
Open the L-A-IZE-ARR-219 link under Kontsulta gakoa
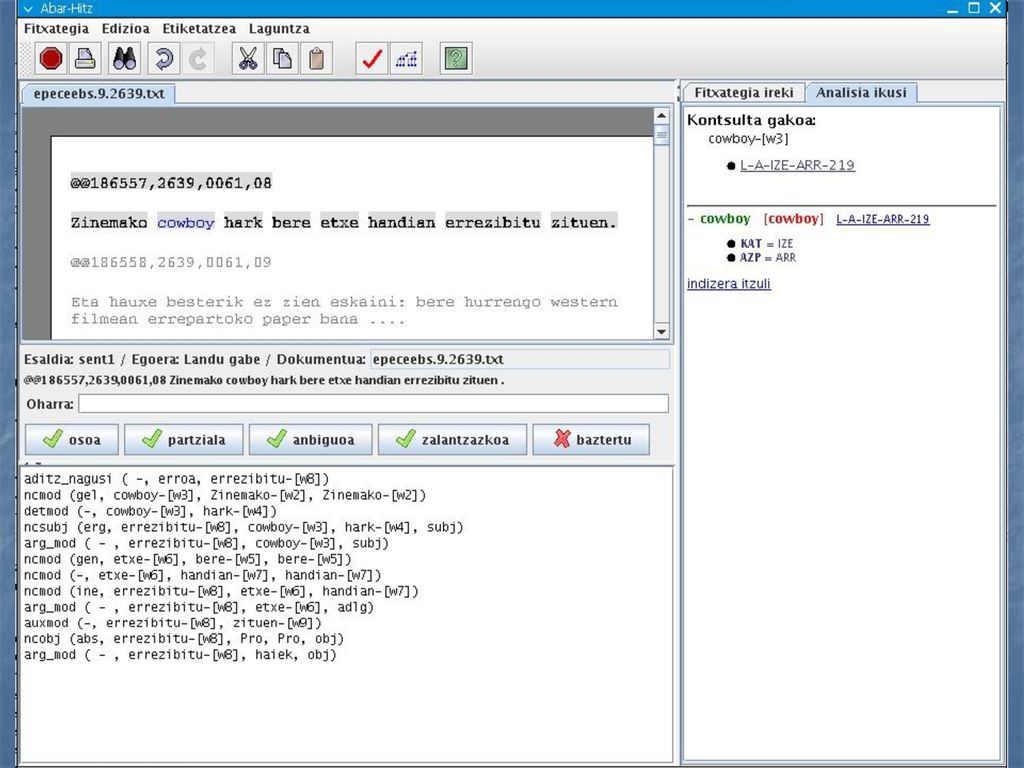[797, 165]
